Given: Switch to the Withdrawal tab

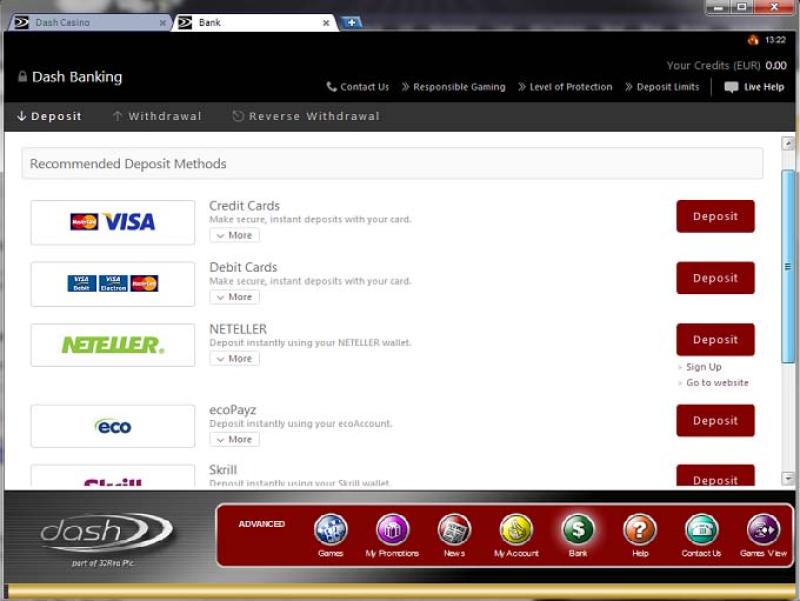Looking at the screenshot, I should coord(156,116).
